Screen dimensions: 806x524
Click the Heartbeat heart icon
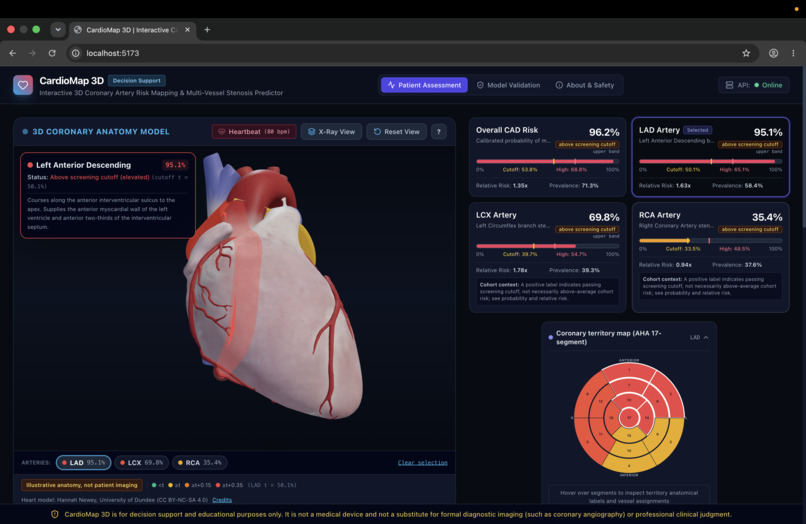222,132
